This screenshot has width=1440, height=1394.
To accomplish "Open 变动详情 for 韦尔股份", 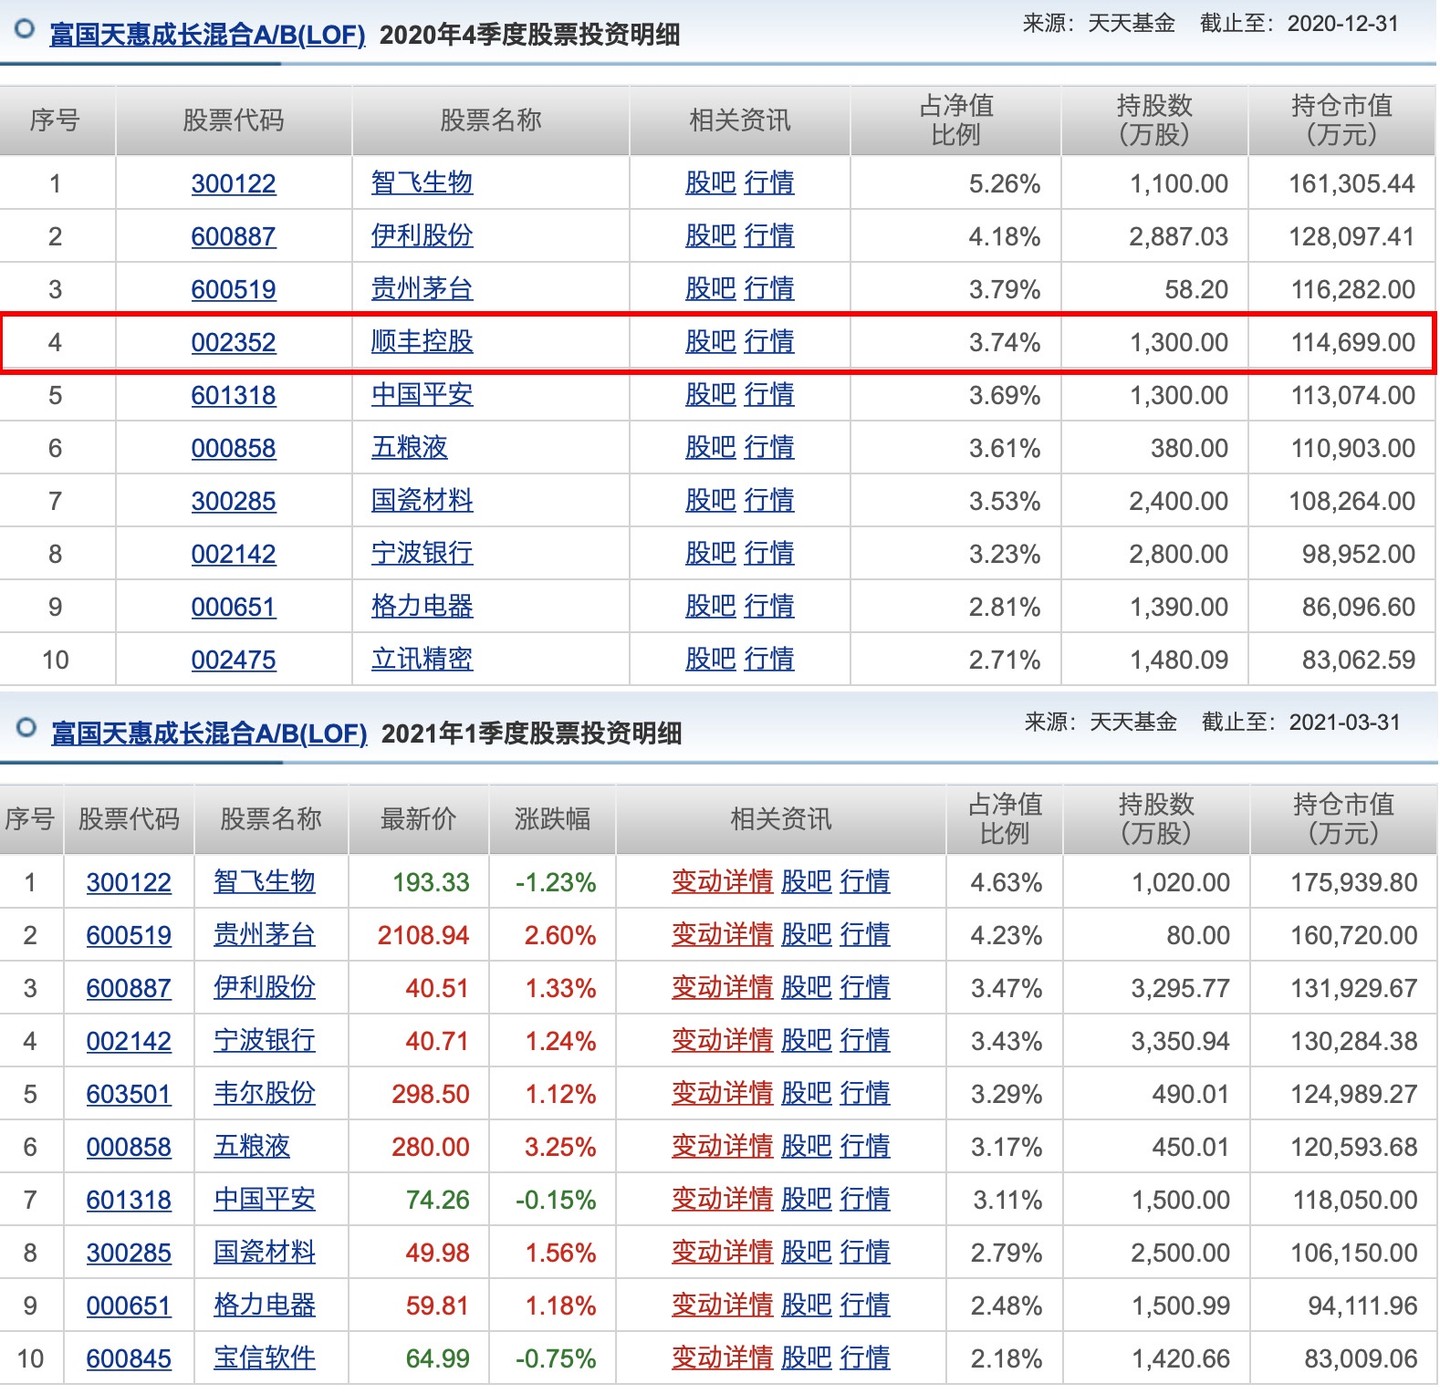I will (x=721, y=1094).
